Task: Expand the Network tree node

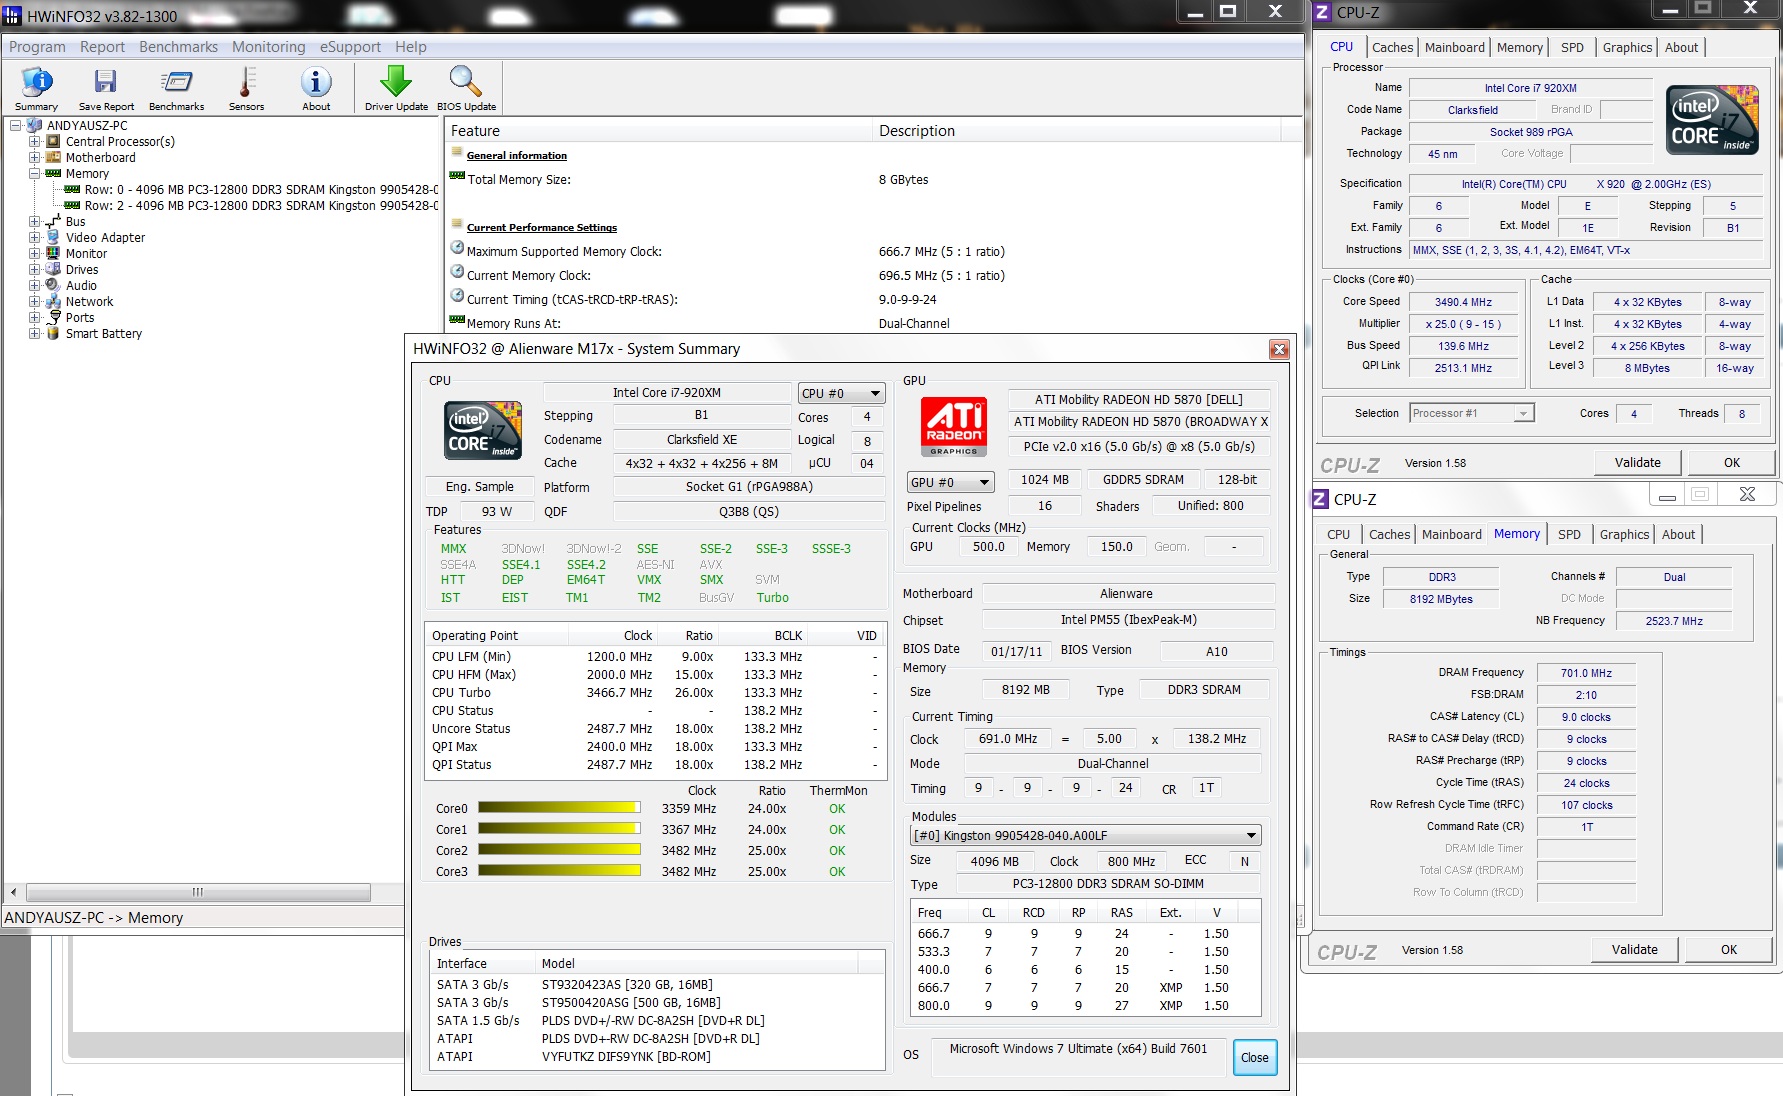Action: [35, 302]
